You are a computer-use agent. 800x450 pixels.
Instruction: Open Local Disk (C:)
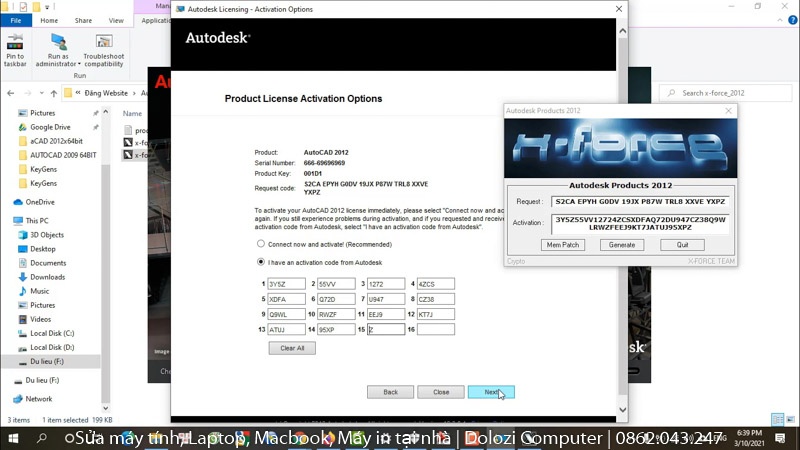click(x=52, y=333)
